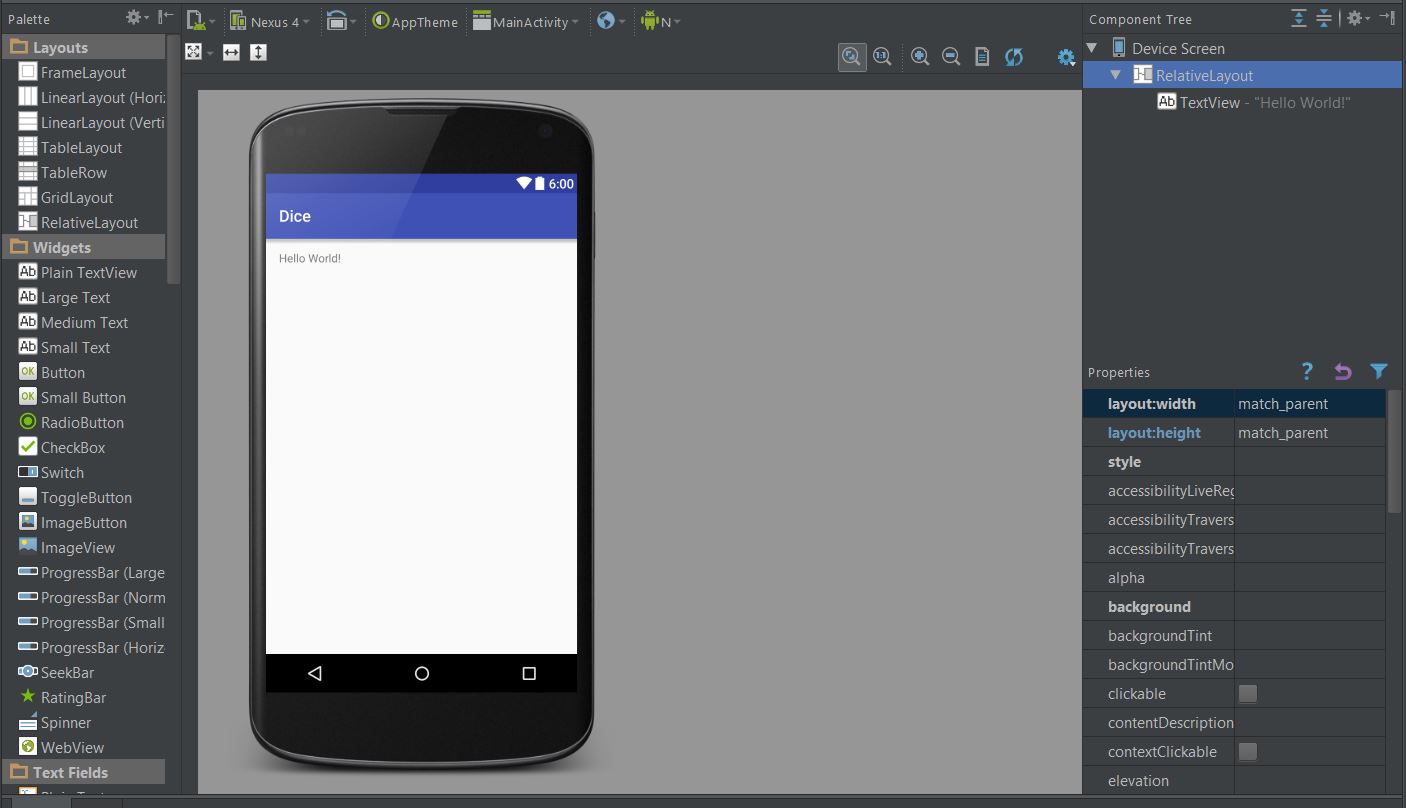The image size is (1406, 808).
Task: Click the elevation property row
Action: (1234, 781)
